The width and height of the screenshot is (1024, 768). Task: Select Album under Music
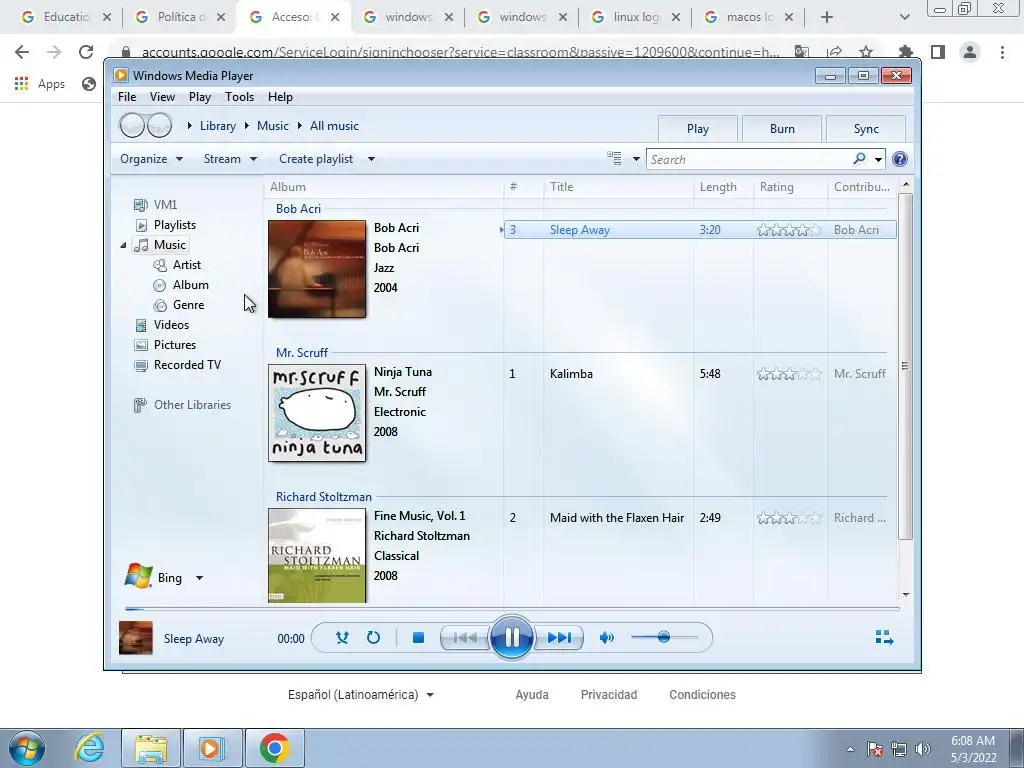190,285
